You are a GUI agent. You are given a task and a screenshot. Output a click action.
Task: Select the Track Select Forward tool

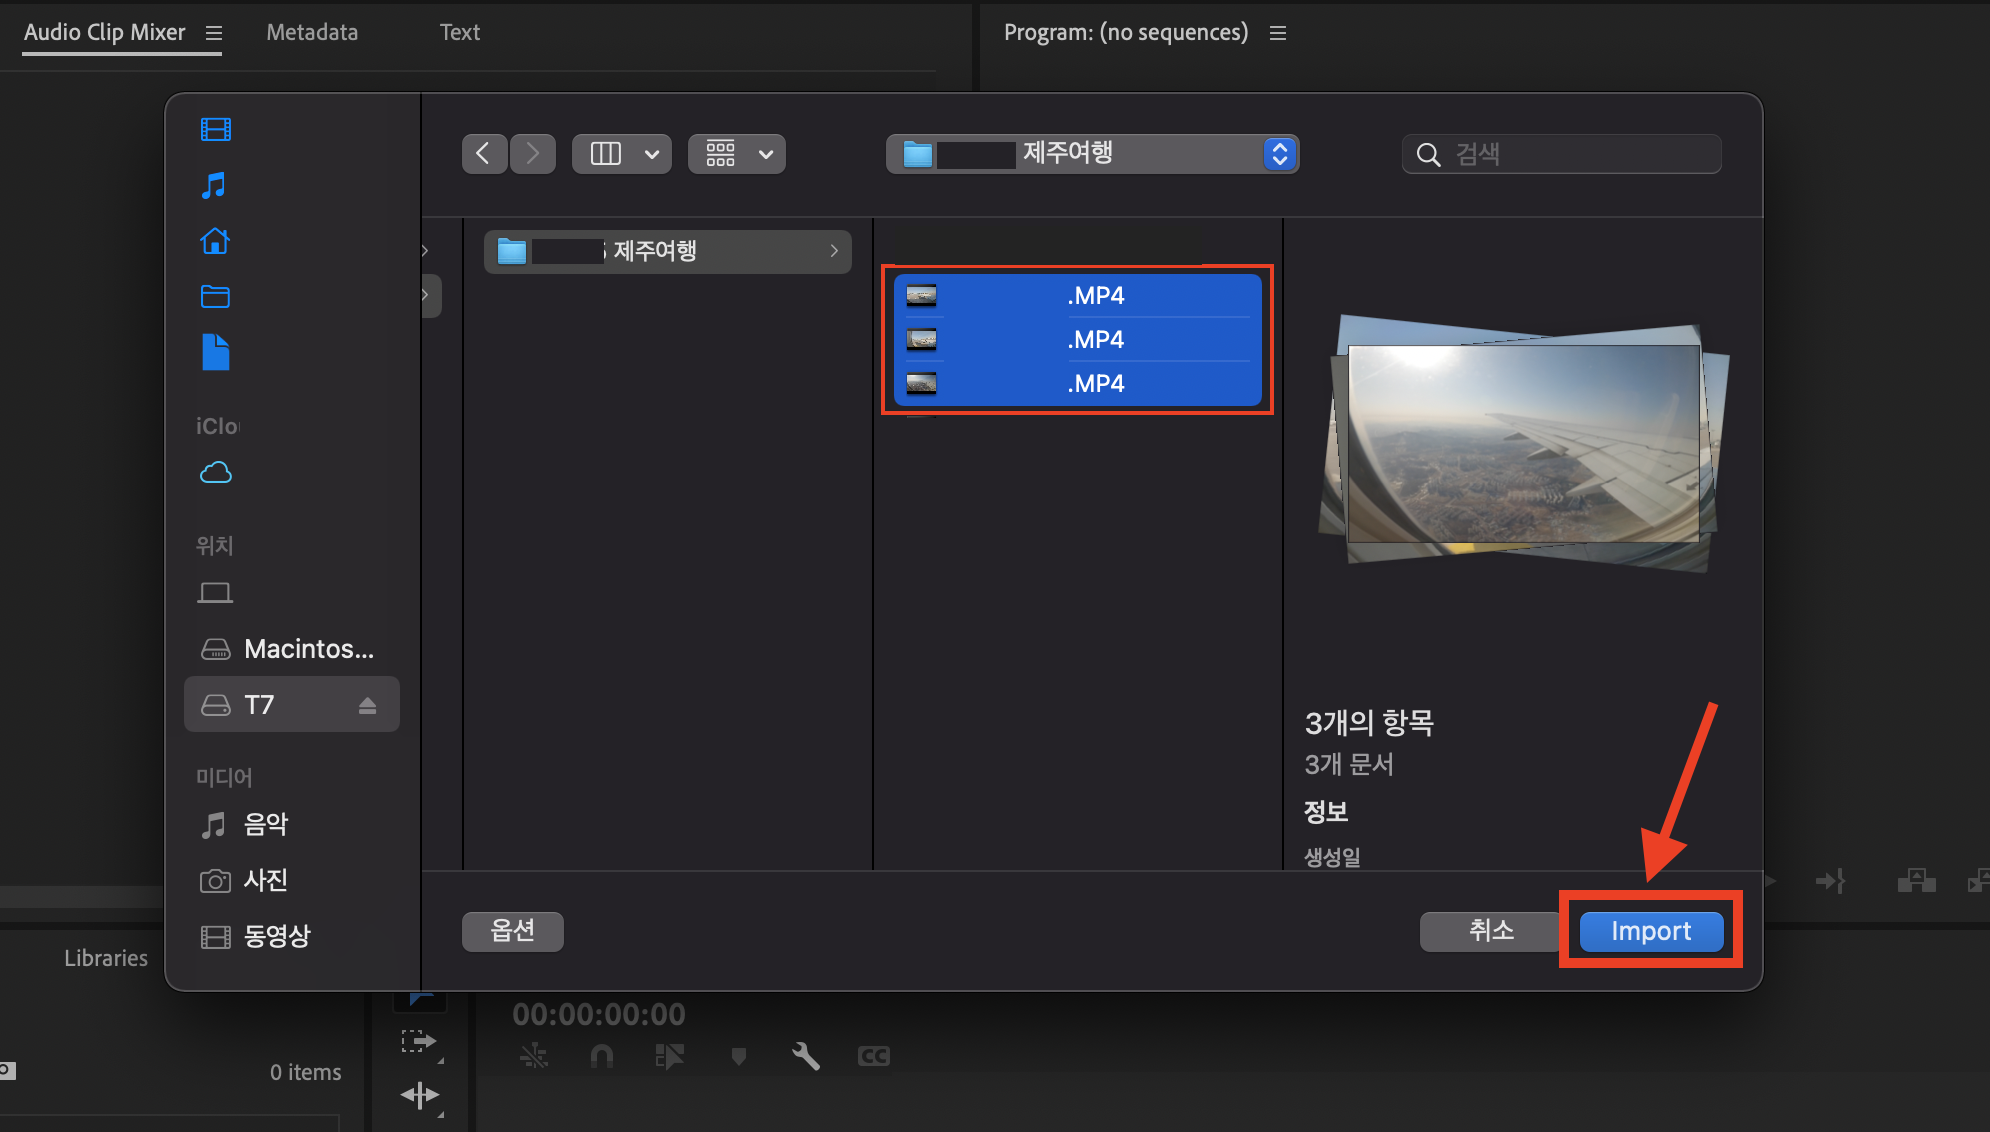click(x=419, y=1042)
